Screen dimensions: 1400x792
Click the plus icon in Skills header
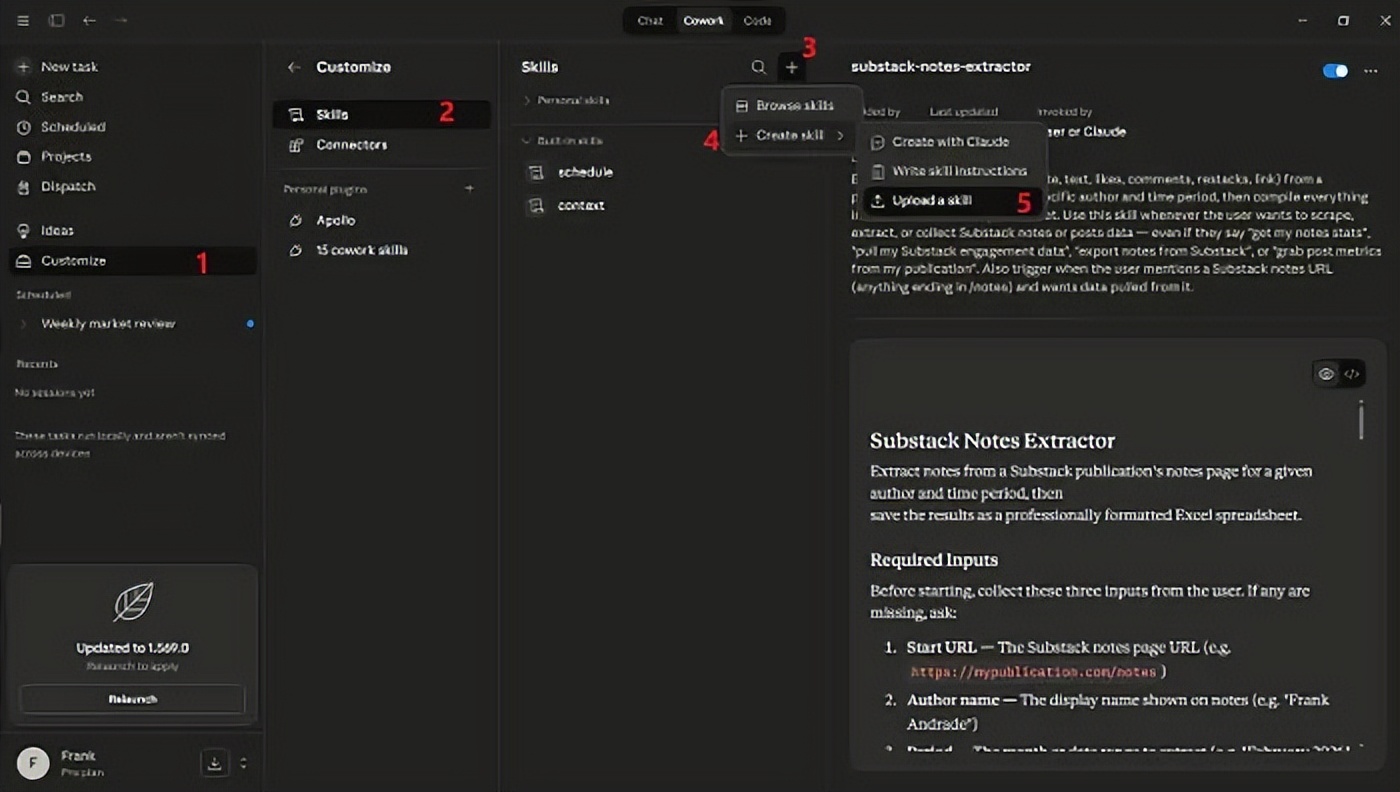(792, 67)
